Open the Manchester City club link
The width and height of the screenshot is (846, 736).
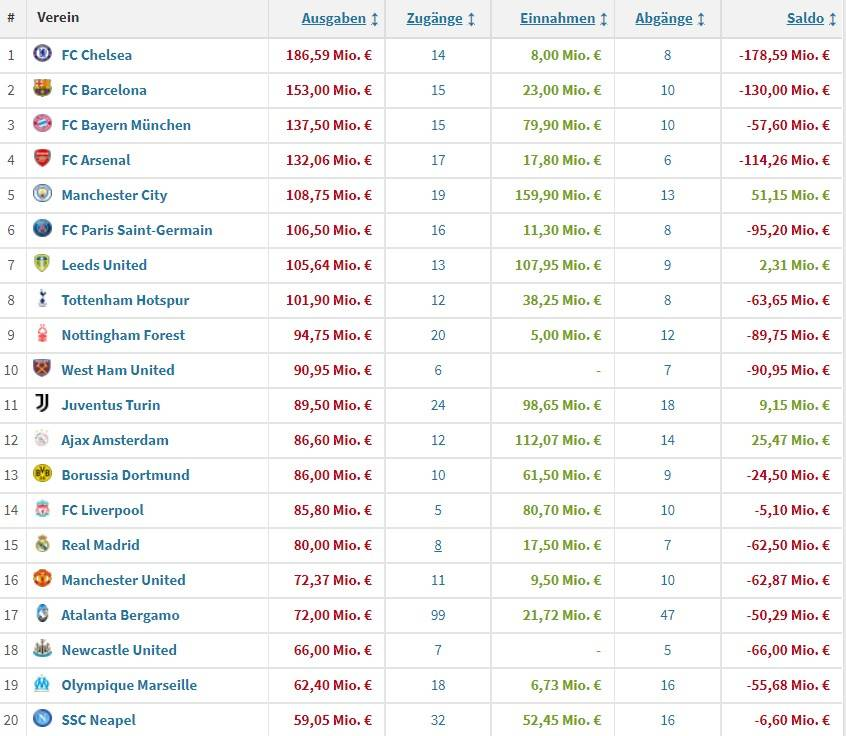[x=114, y=195]
